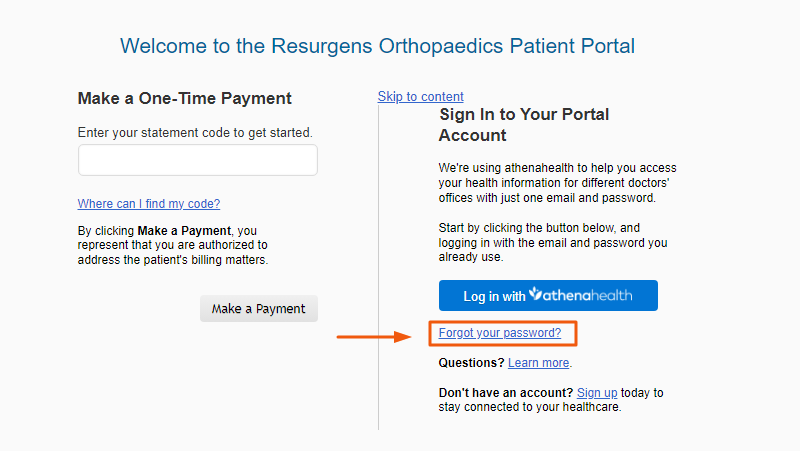
Task: Click the bold 'Questions?' label
Action: [471, 363]
